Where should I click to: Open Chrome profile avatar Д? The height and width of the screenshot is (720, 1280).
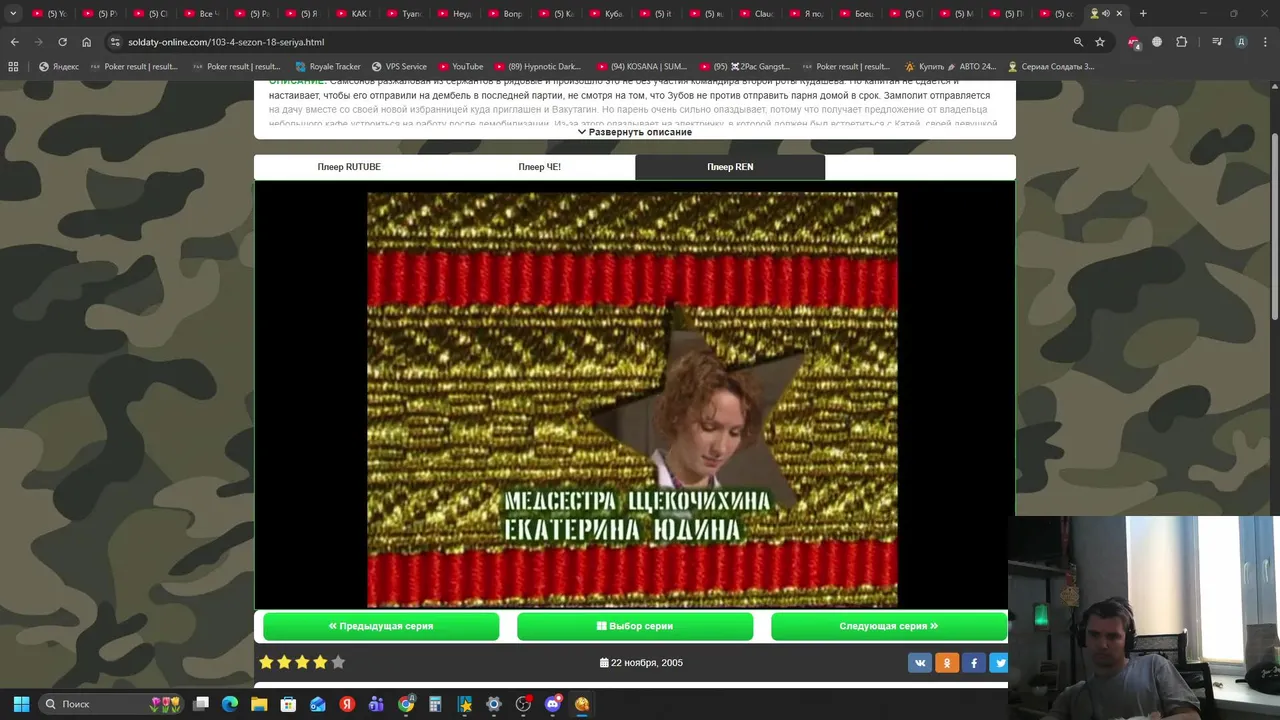coord(1241,42)
